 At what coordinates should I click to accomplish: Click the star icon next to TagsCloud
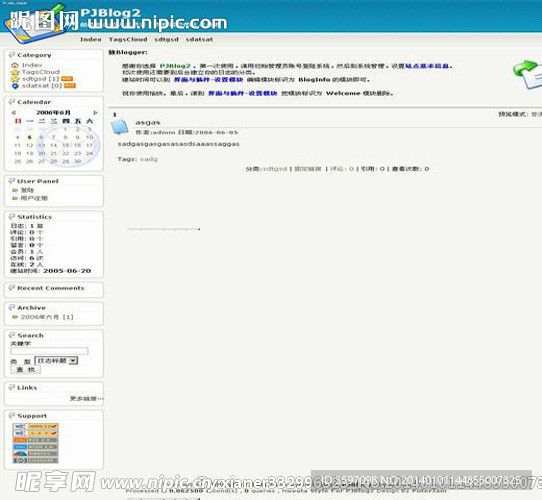(x=15, y=72)
